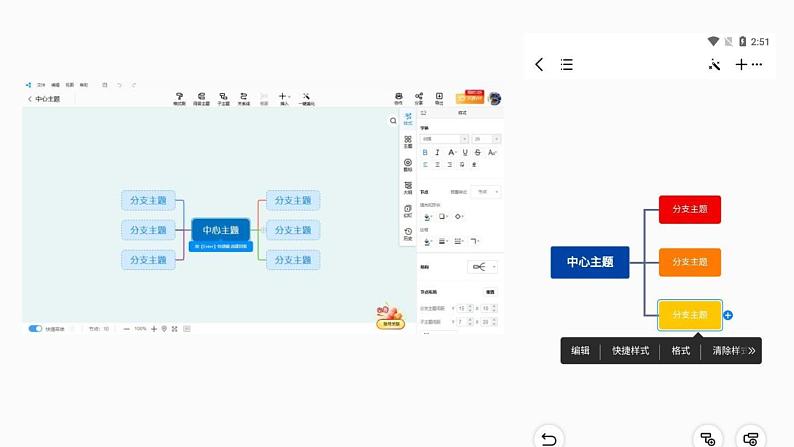Tap the undo button in mobile app
Image resolution: width=794 pixels, height=447 pixels.
(x=549, y=438)
